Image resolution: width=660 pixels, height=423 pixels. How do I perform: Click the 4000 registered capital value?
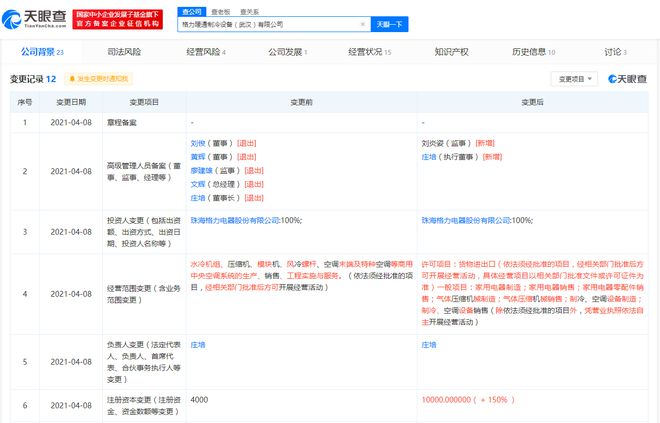click(199, 400)
